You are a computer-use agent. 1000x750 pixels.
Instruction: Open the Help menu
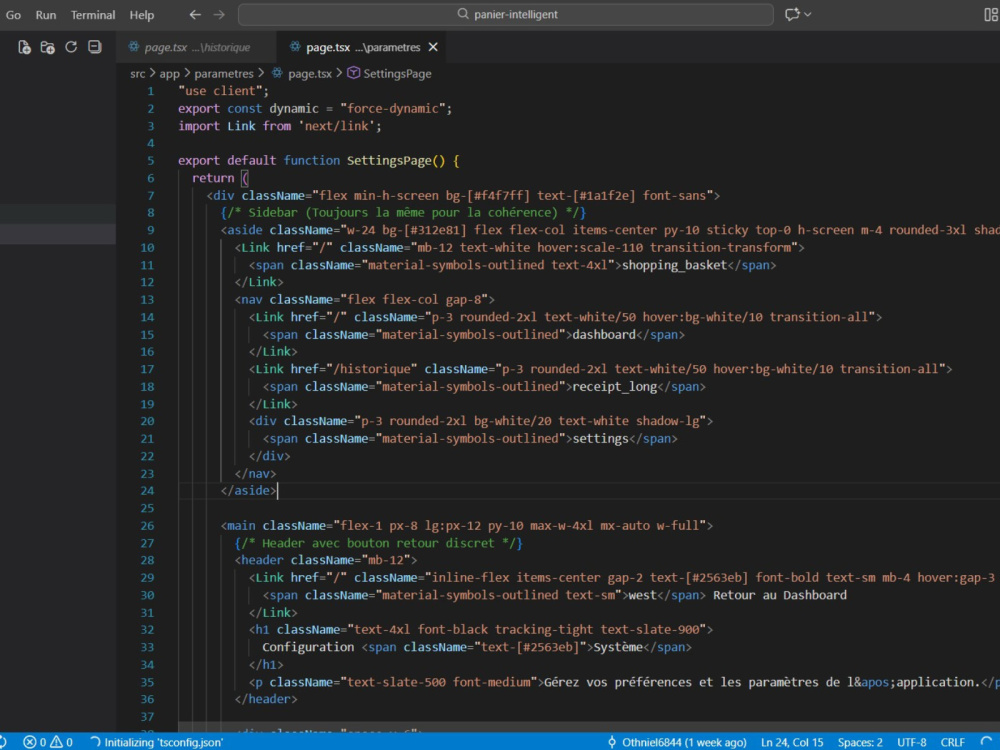click(142, 15)
